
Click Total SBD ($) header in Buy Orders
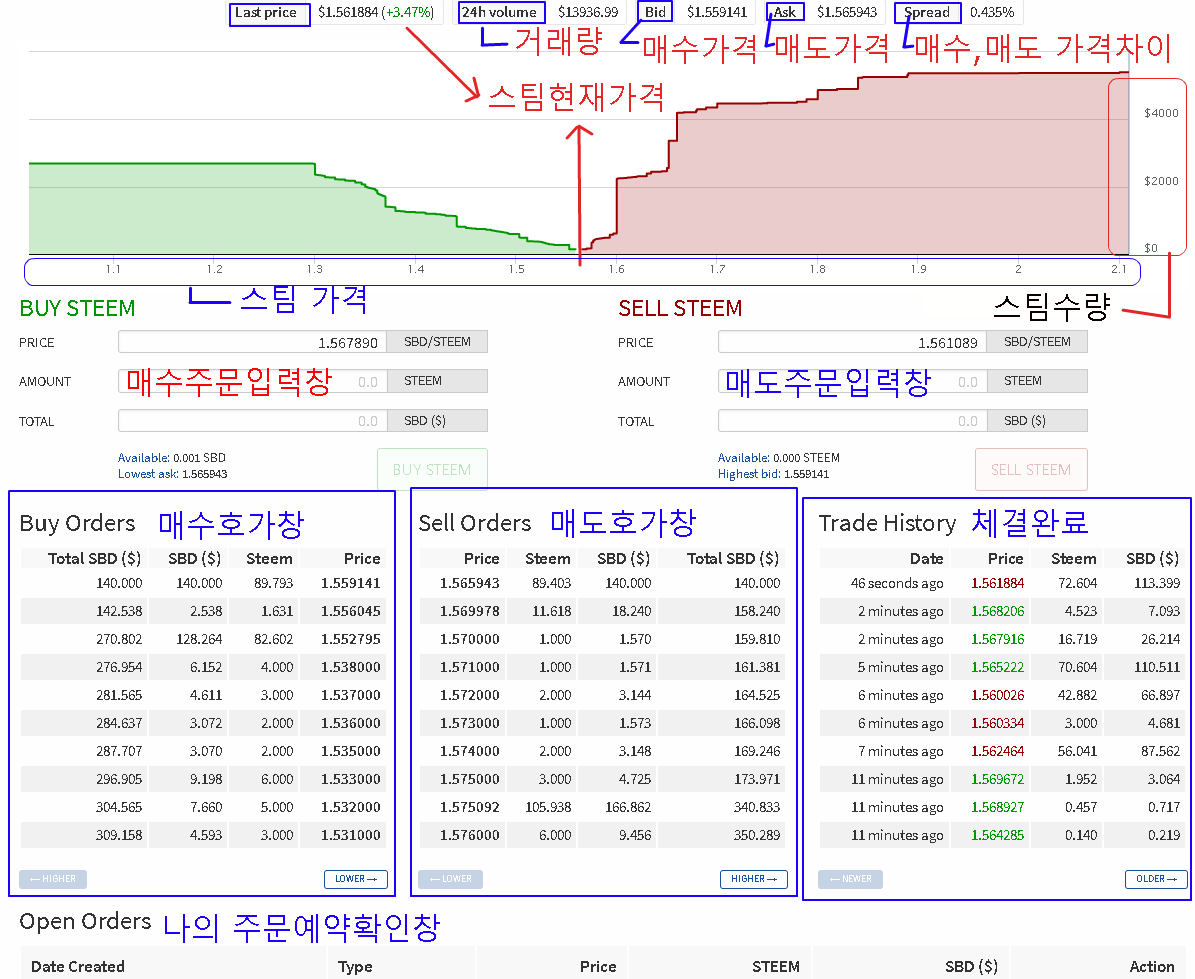[x=95, y=558]
